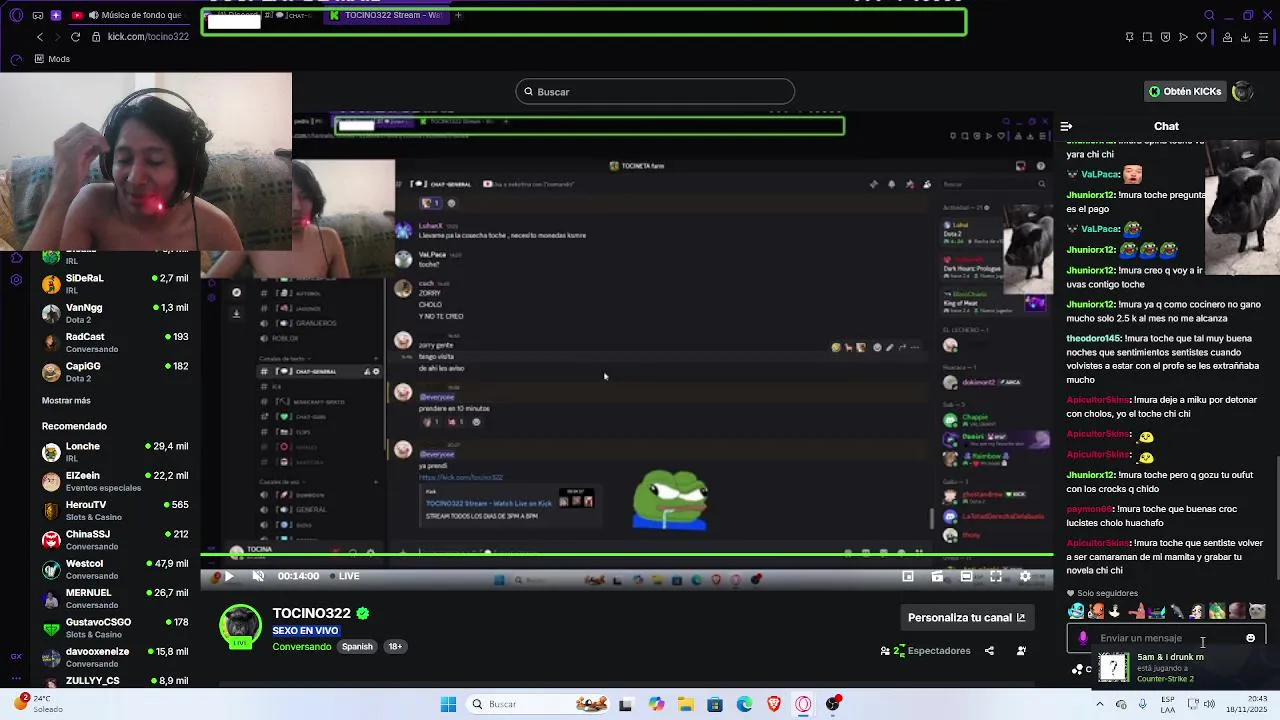Share the stream via share icon
Screen dimensions: 1280x720
click(989, 651)
